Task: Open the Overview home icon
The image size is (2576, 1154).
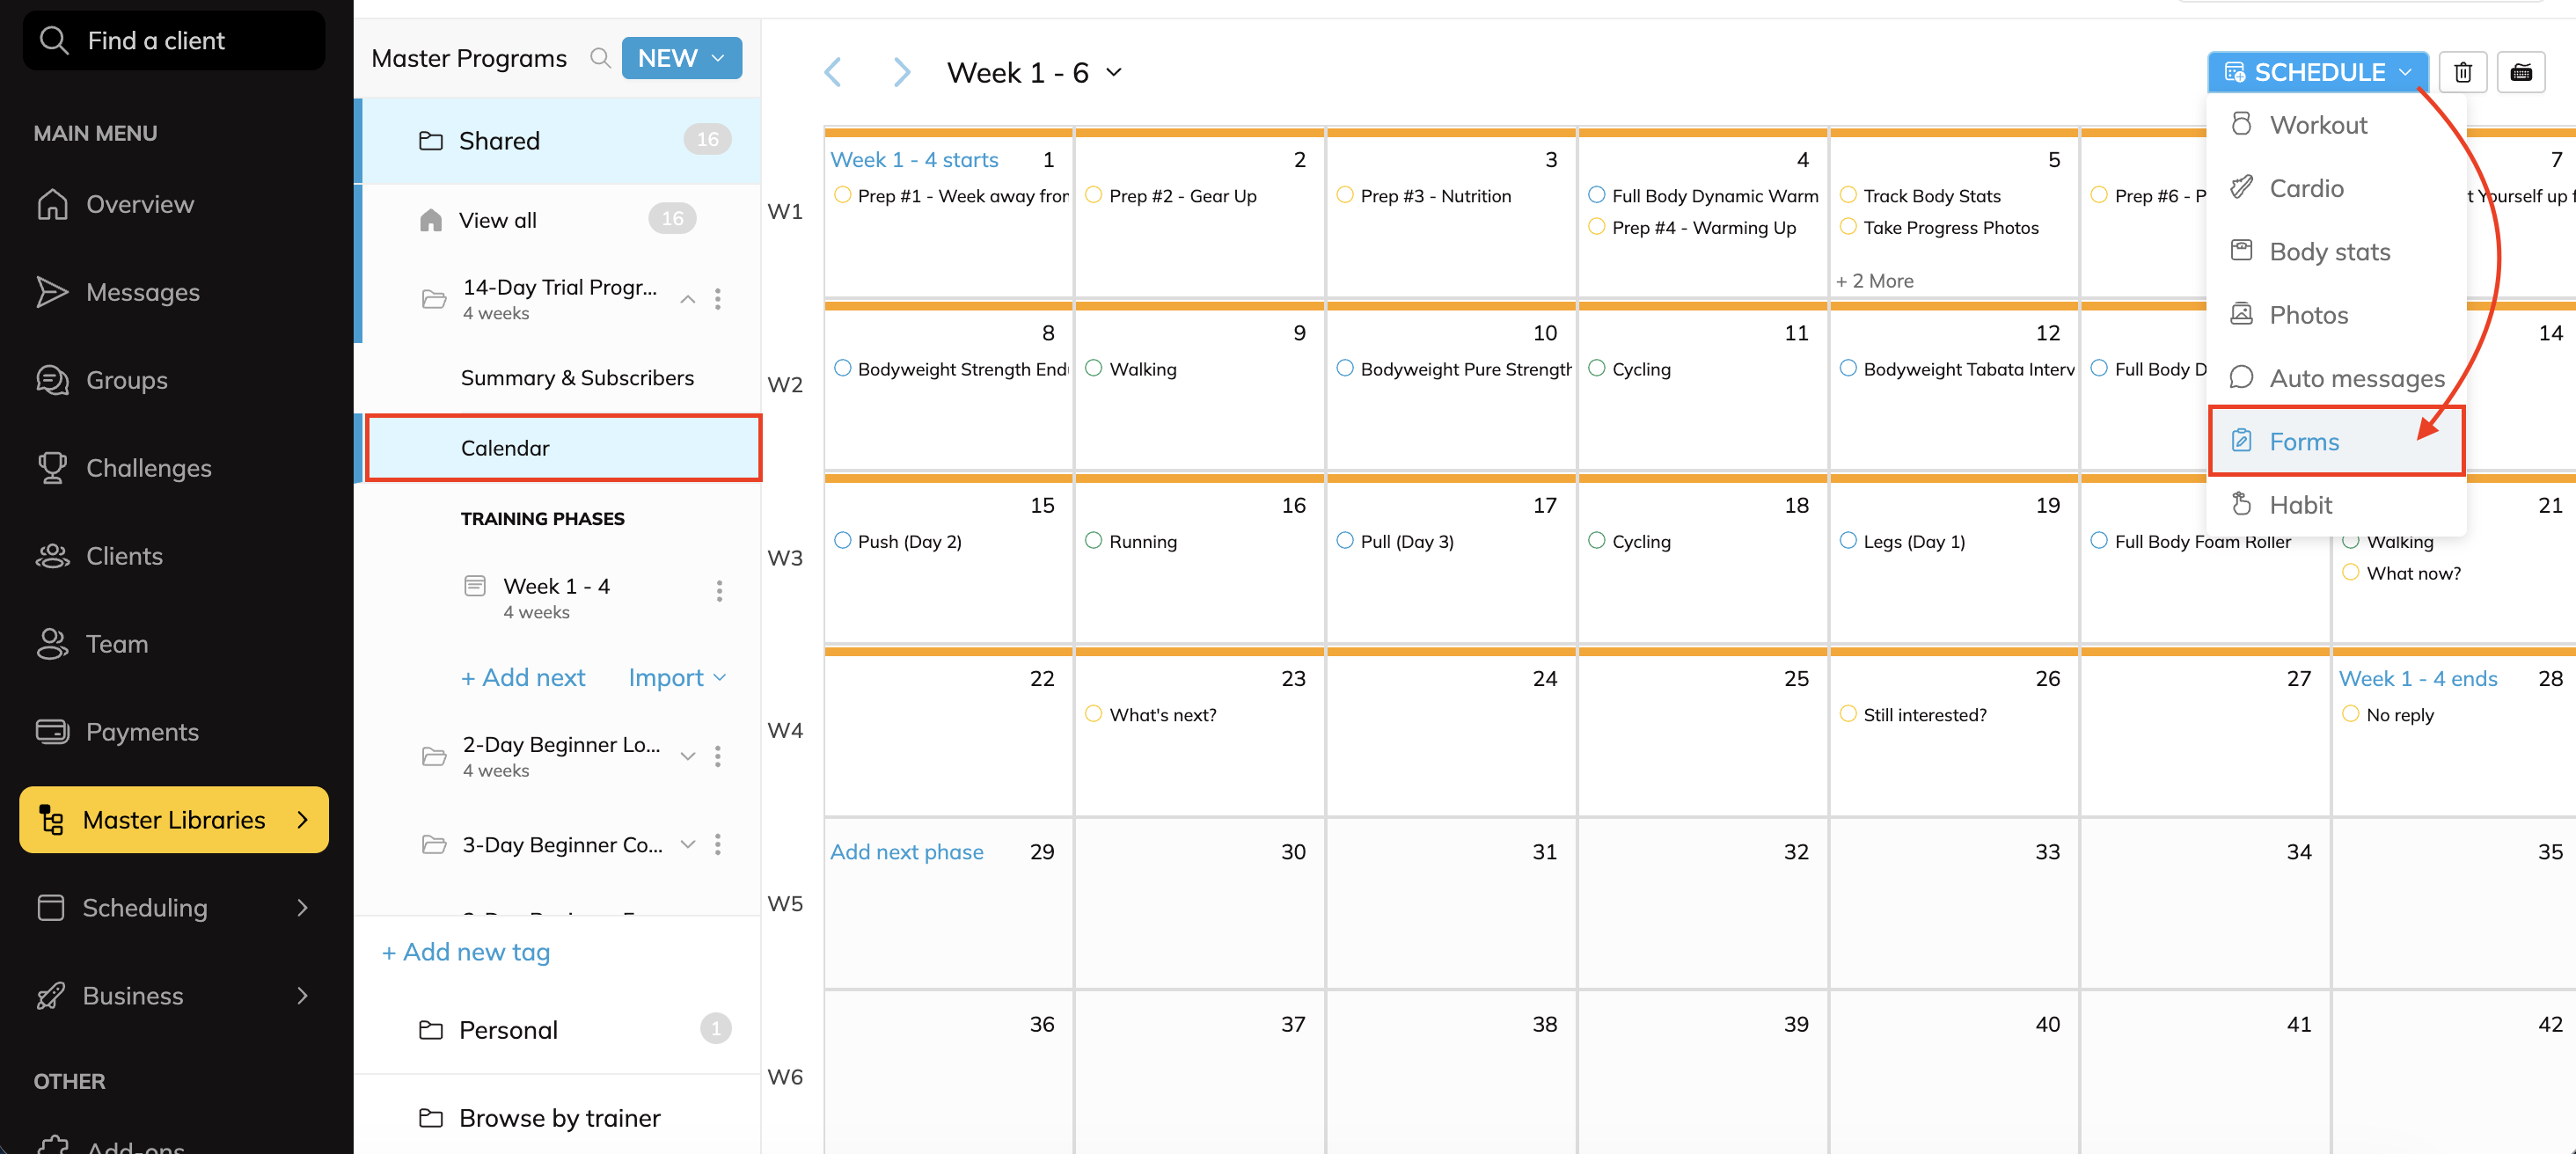Action: click(x=52, y=204)
